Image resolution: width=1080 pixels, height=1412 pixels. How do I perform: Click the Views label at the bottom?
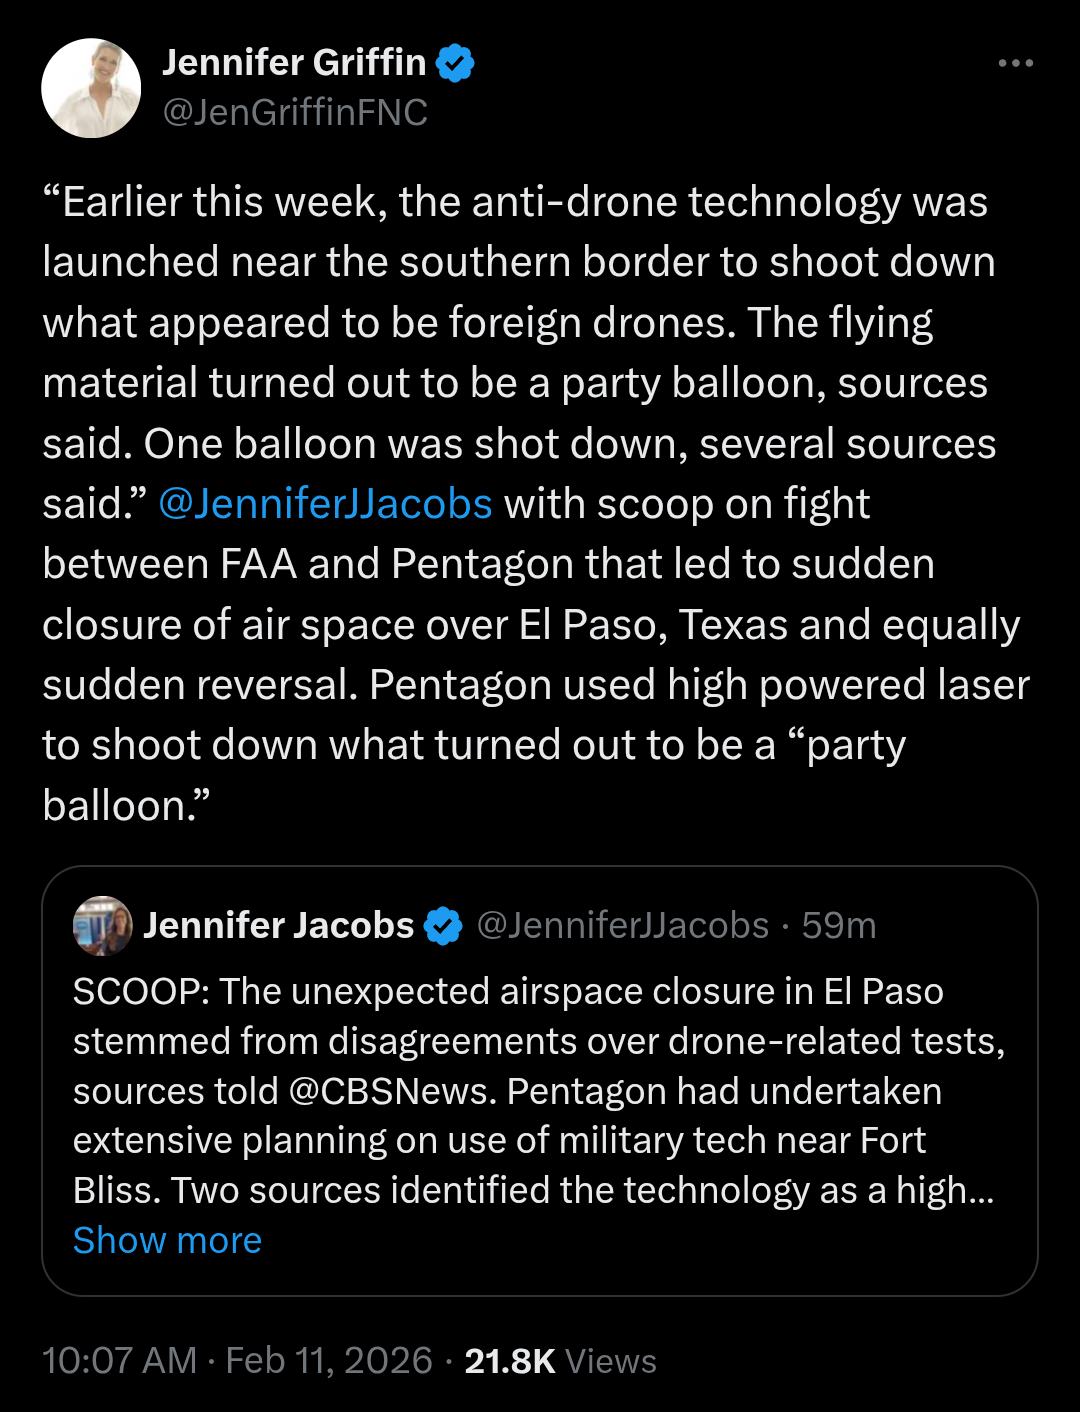(x=611, y=1361)
